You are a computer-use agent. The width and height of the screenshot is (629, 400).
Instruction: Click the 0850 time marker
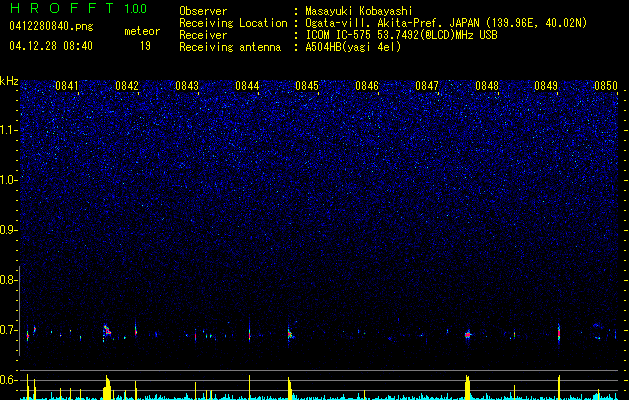point(606,86)
